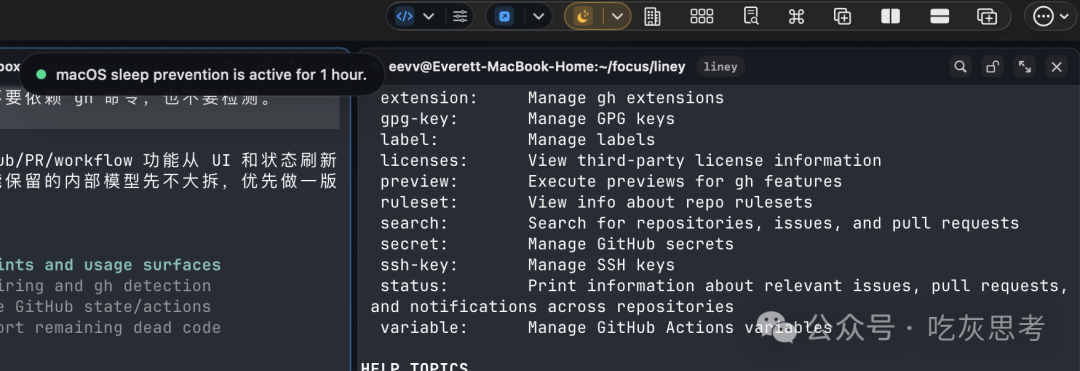The height and width of the screenshot is (371, 1080).
Task: Click the 'licenses:' command line
Action: 630,160
